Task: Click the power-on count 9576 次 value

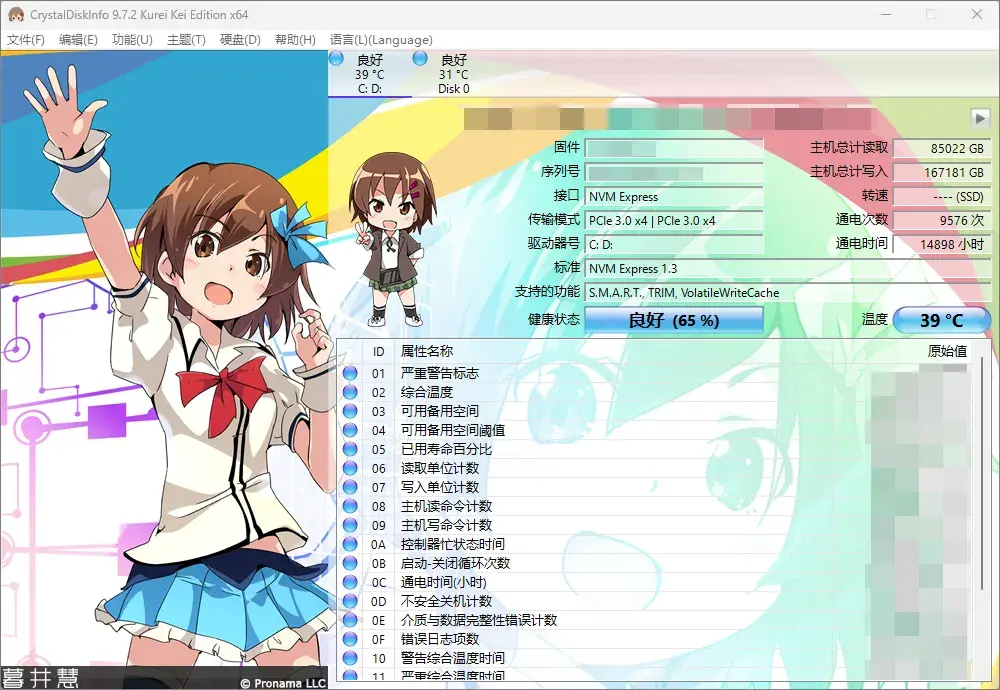Action: 941,221
